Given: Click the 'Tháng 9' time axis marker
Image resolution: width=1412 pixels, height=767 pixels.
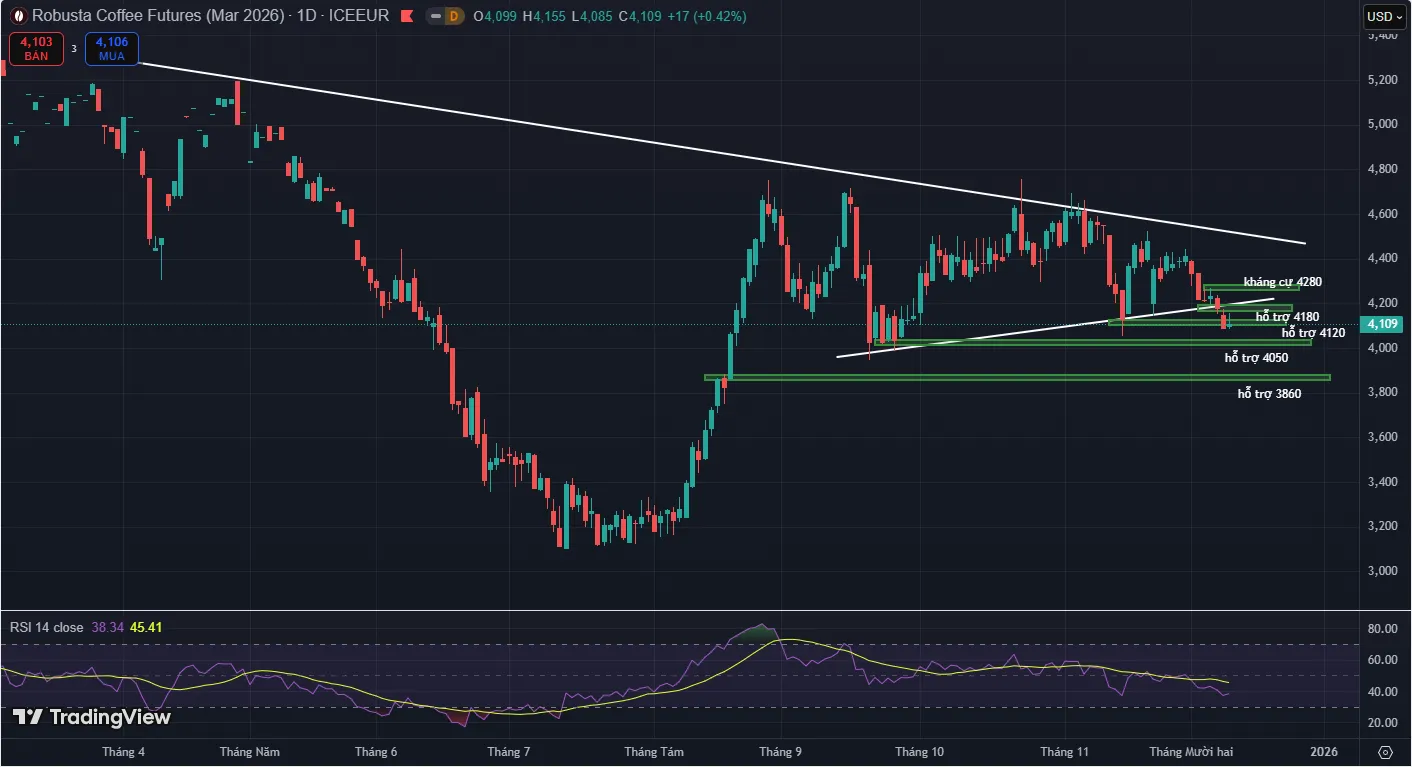Looking at the screenshot, I should 780,751.
